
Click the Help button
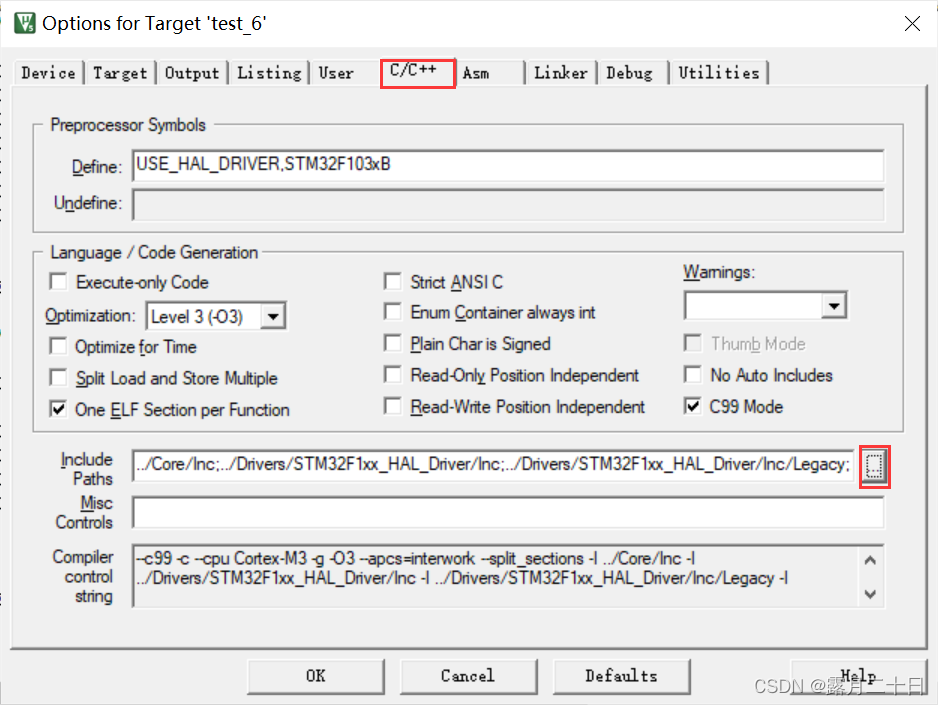tap(858, 676)
